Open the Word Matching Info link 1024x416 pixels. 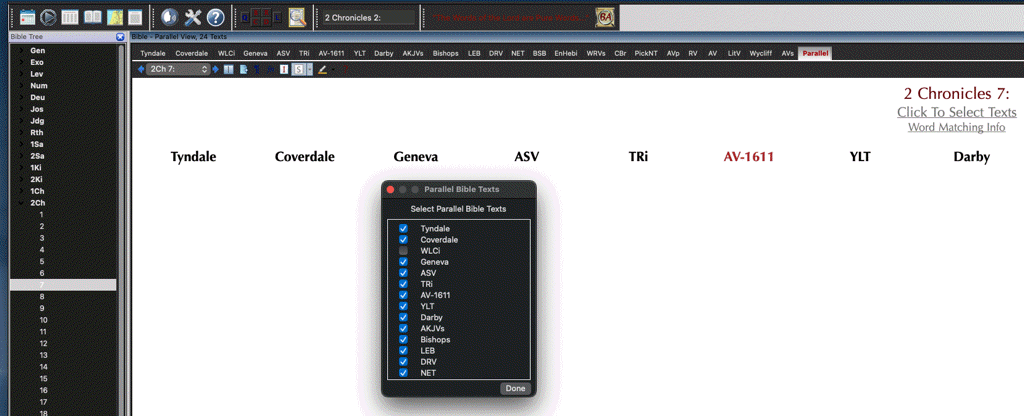(957, 127)
